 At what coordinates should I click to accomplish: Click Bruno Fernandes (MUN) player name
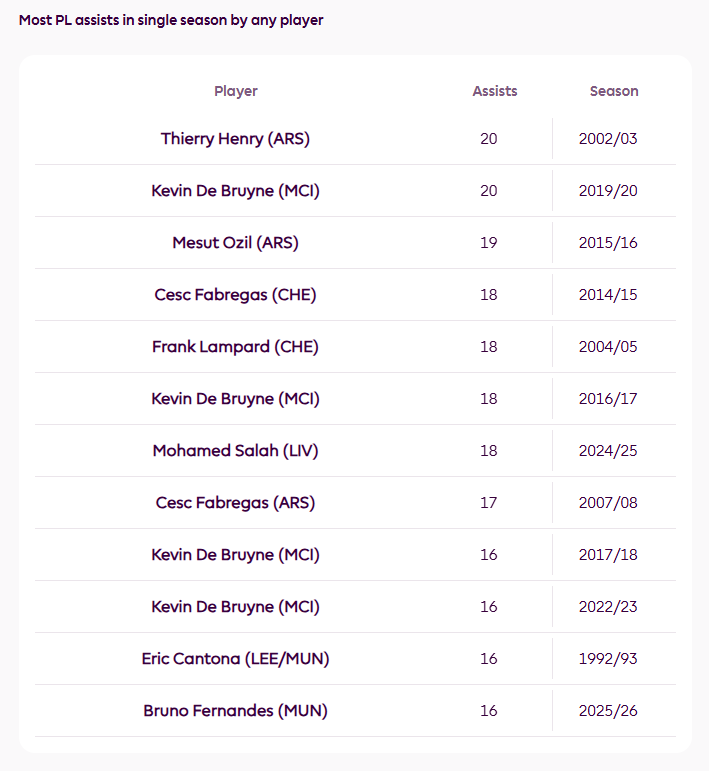235,711
